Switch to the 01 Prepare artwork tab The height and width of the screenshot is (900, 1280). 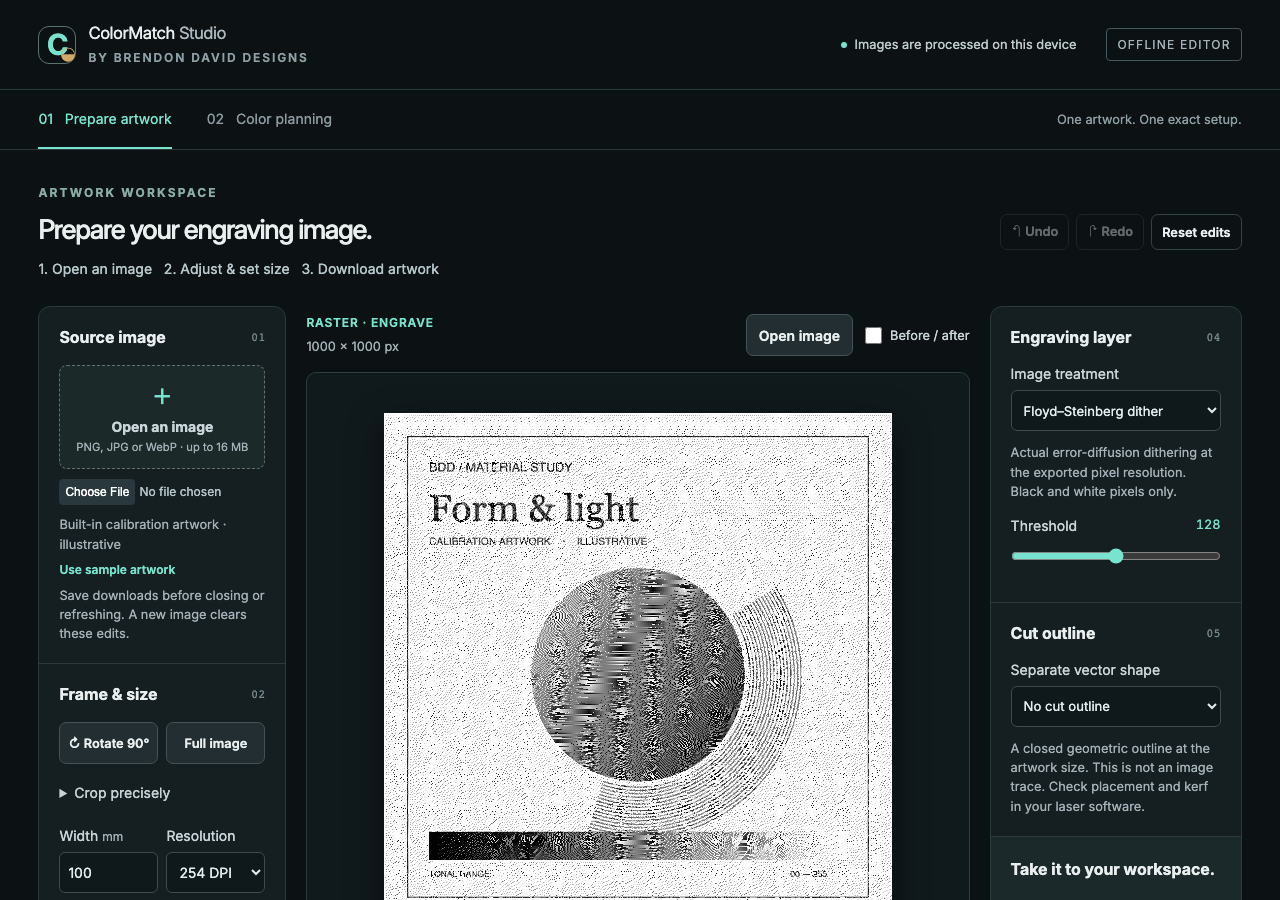coord(105,119)
